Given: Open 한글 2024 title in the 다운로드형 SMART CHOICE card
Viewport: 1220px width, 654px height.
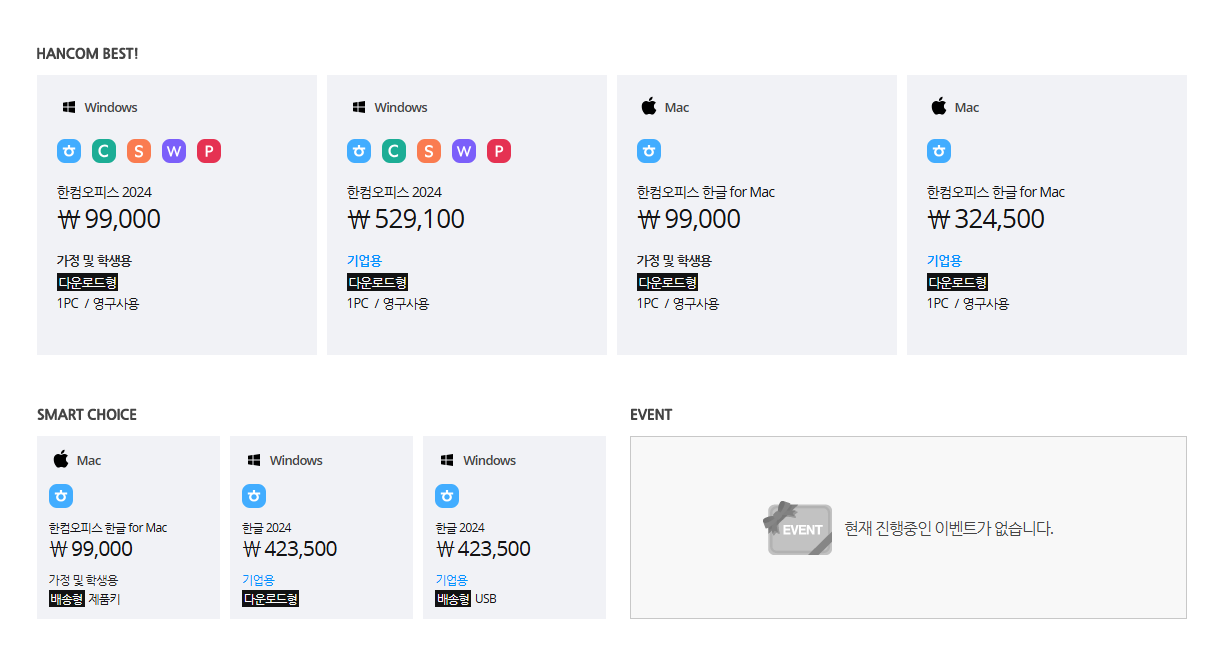Looking at the screenshot, I should click(267, 527).
